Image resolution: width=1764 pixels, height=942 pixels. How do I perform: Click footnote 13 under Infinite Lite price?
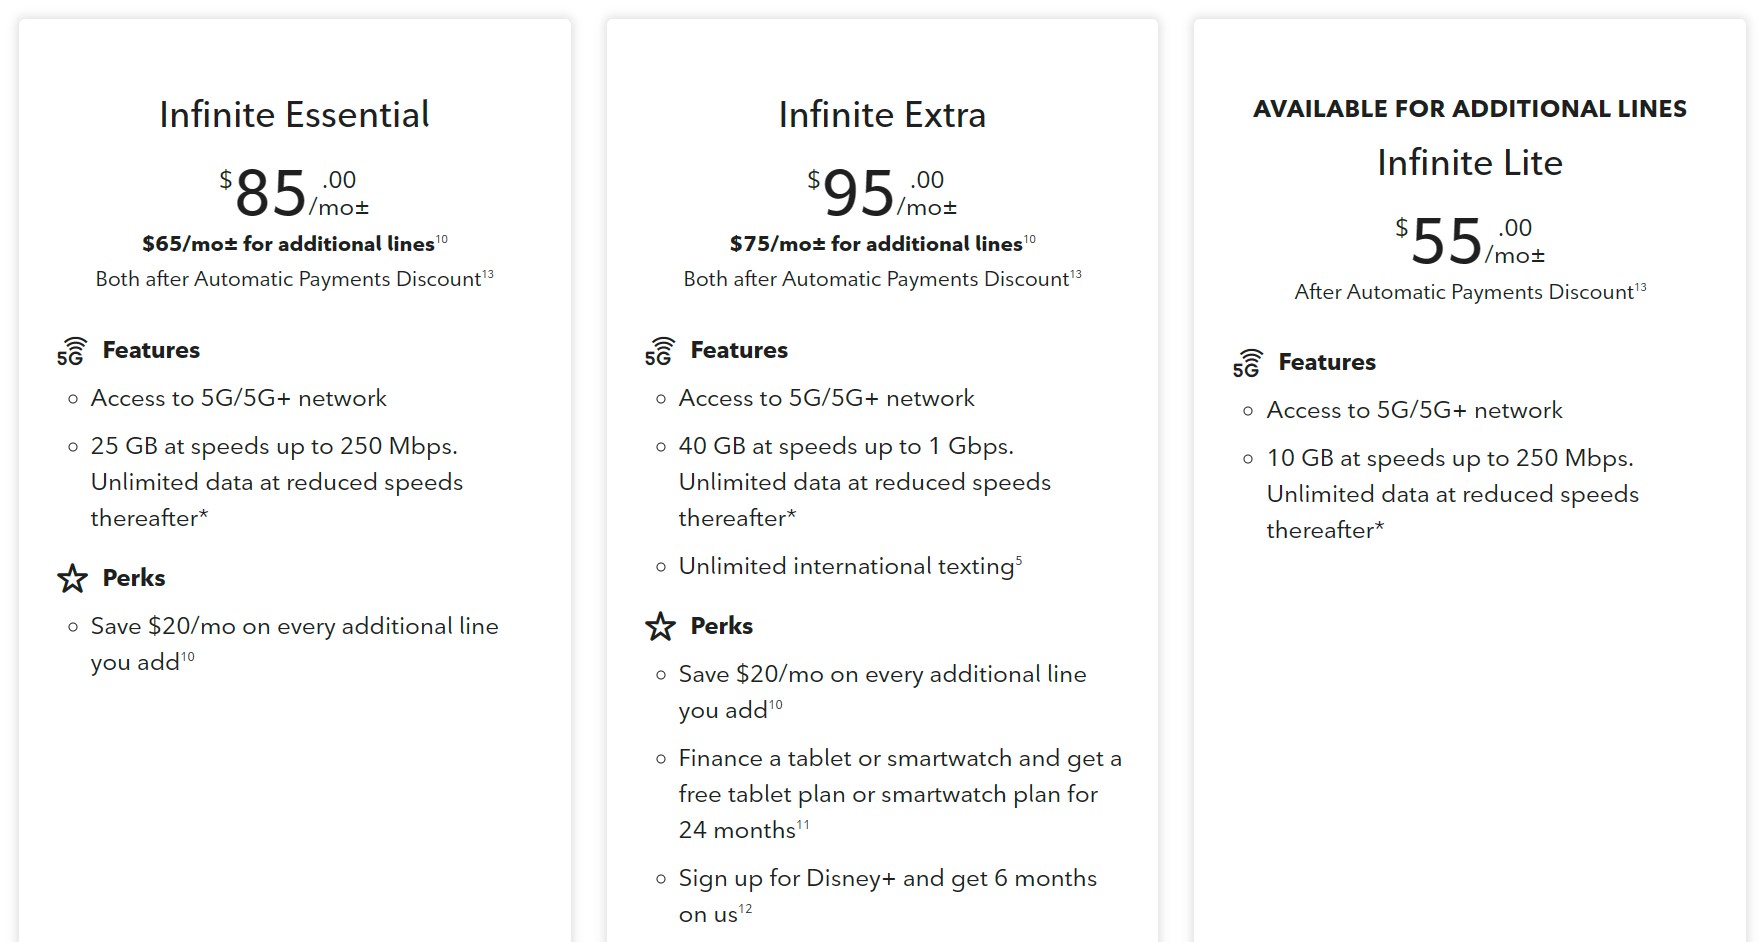(1640, 287)
